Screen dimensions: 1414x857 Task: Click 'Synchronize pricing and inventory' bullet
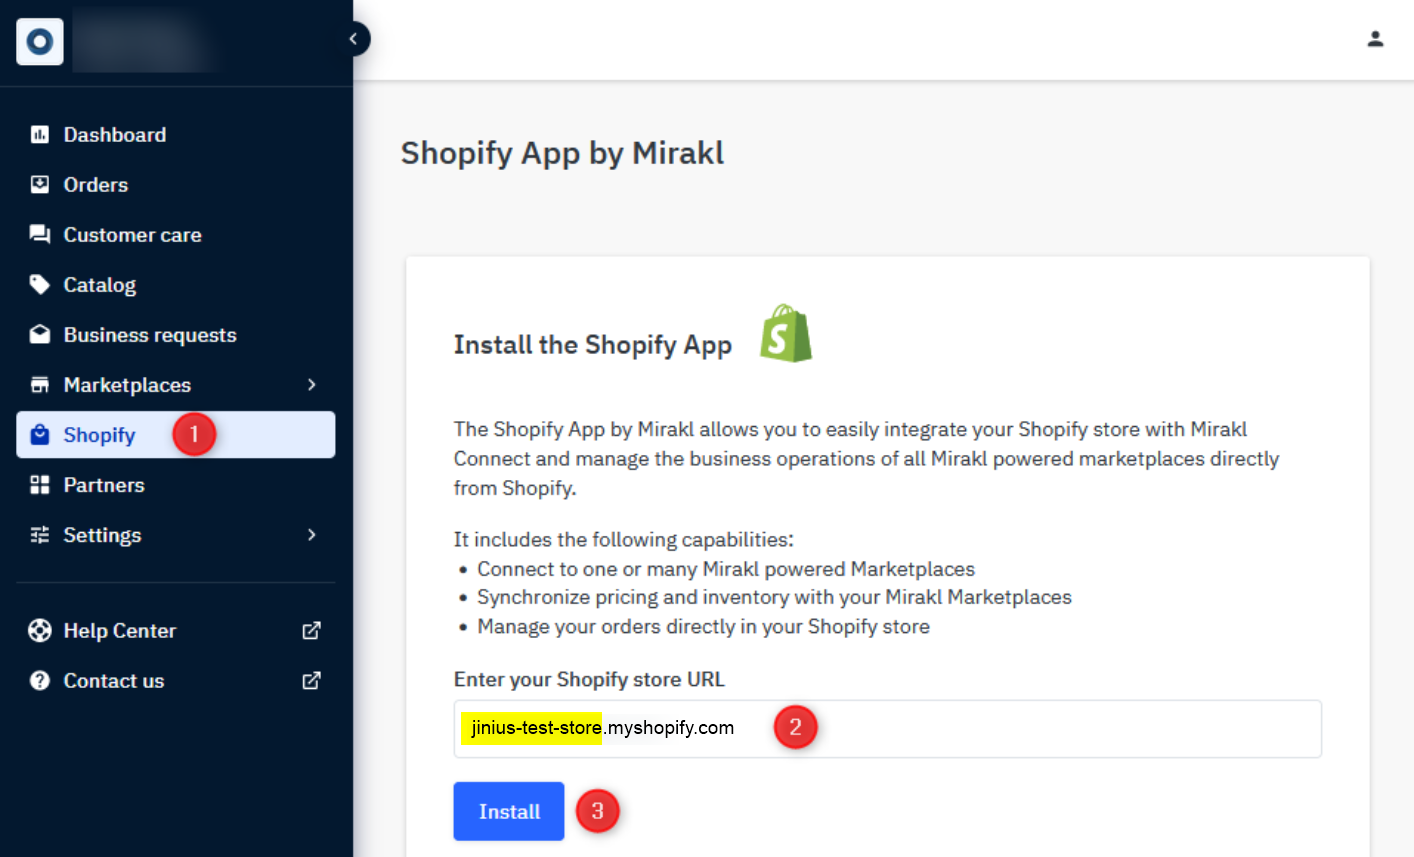(x=774, y=597)
